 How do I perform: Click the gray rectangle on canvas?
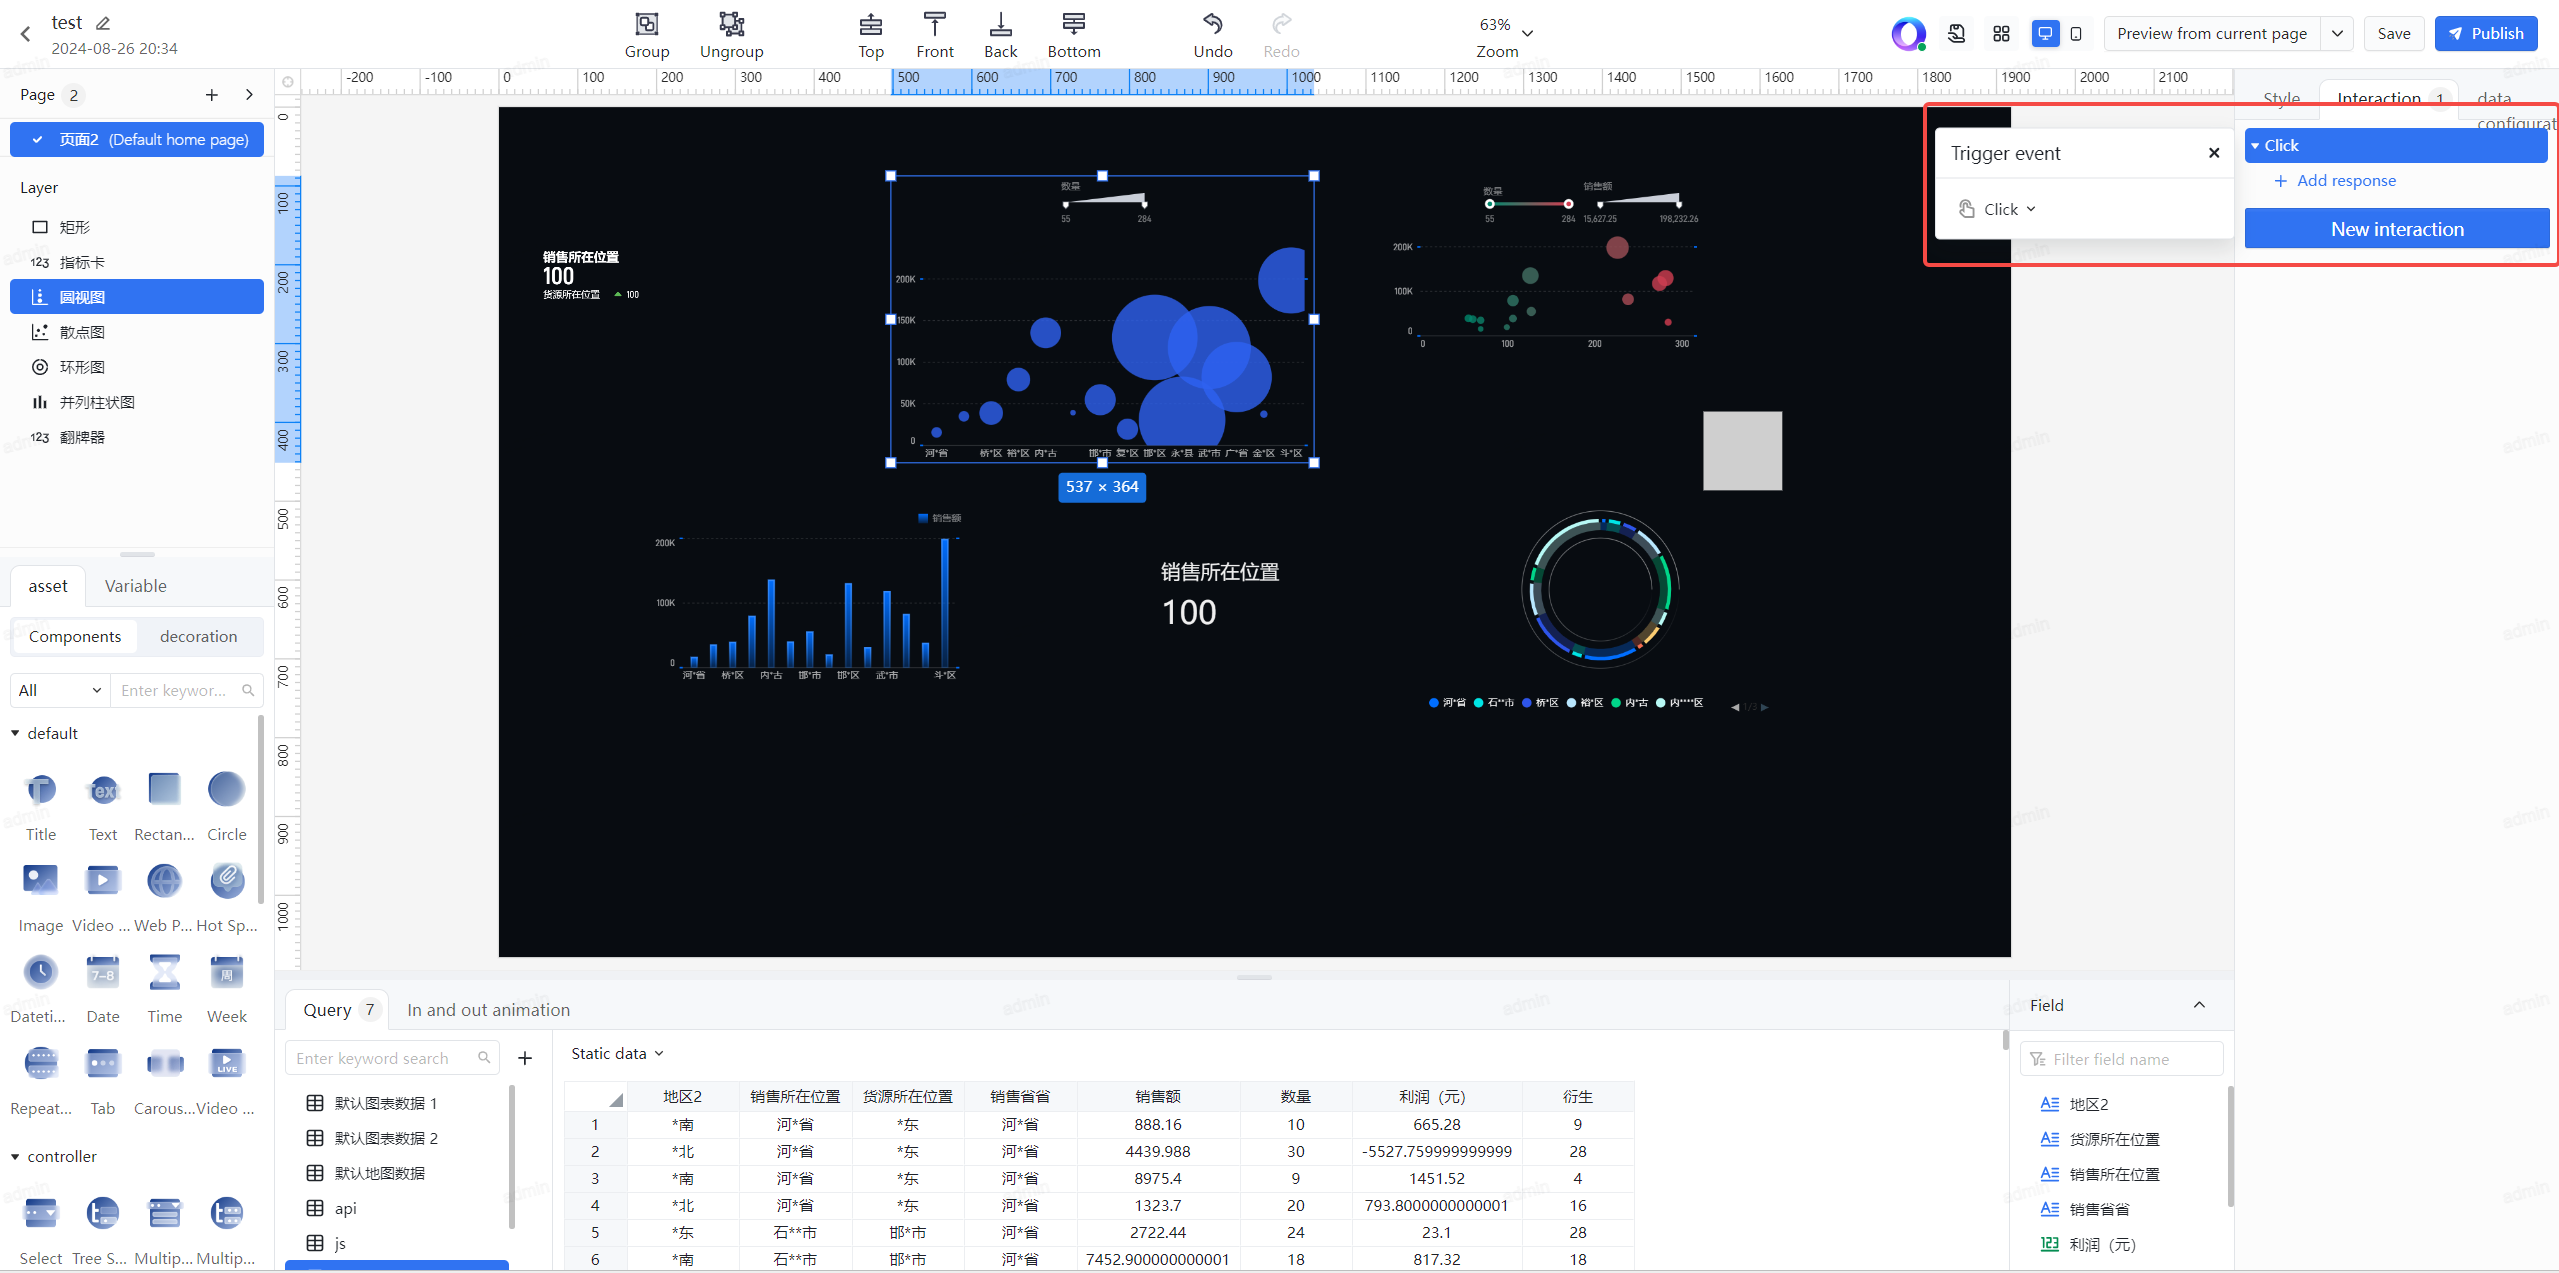click(1742, 451)
